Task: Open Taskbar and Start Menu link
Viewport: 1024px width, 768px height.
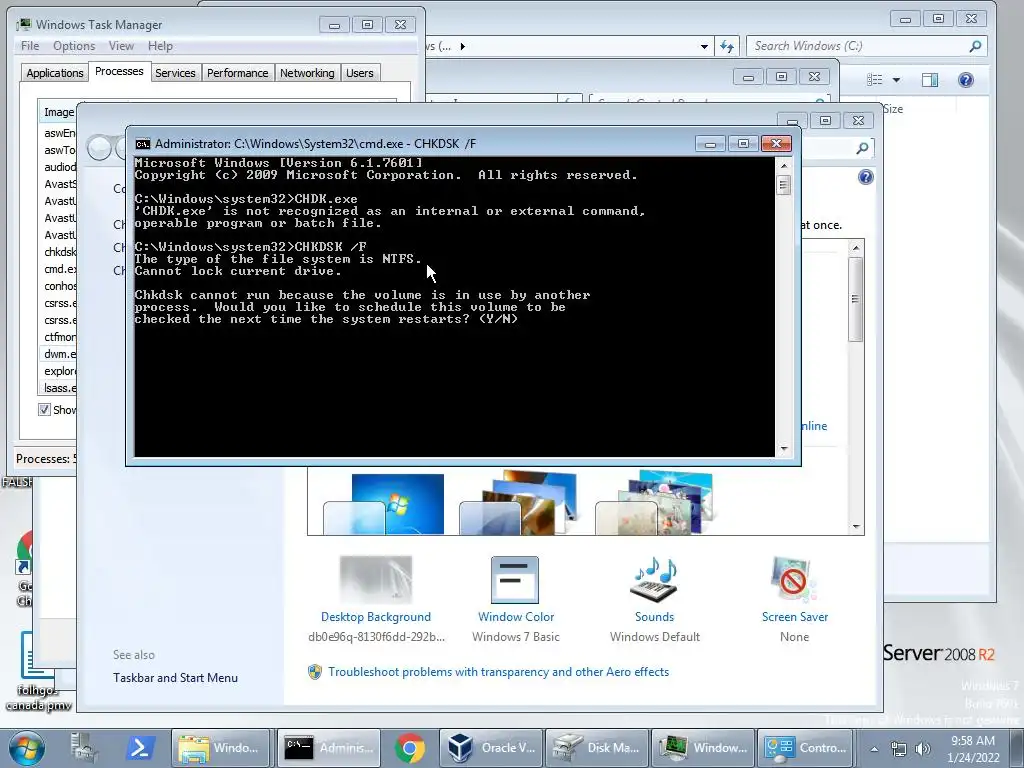Action: click(x=175, y=678)
